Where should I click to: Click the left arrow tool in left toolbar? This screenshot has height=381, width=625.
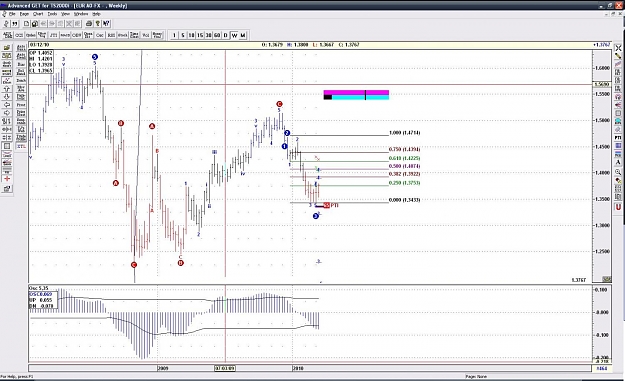(7, 105)
